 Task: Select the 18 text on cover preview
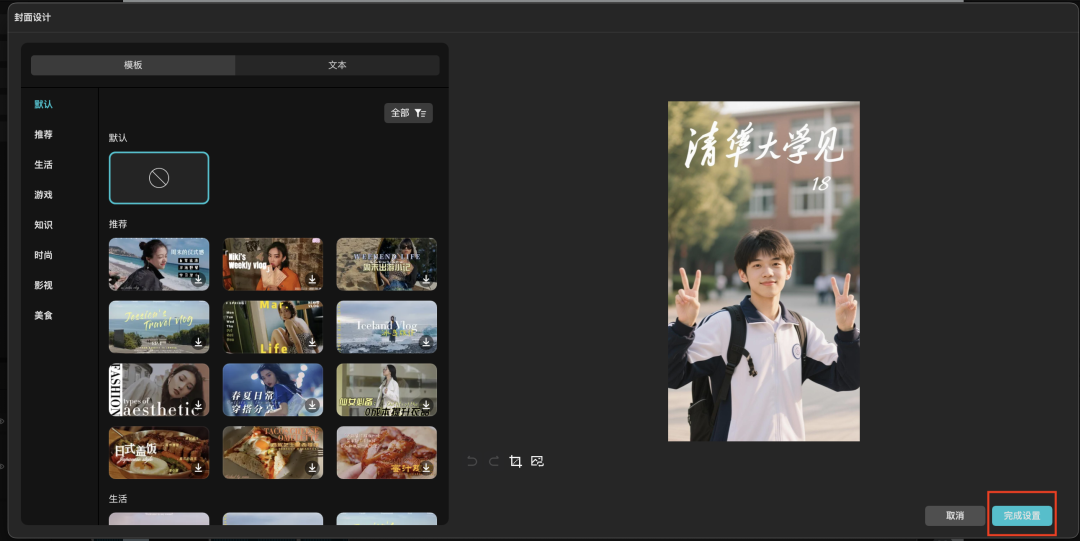click(821, 183)
